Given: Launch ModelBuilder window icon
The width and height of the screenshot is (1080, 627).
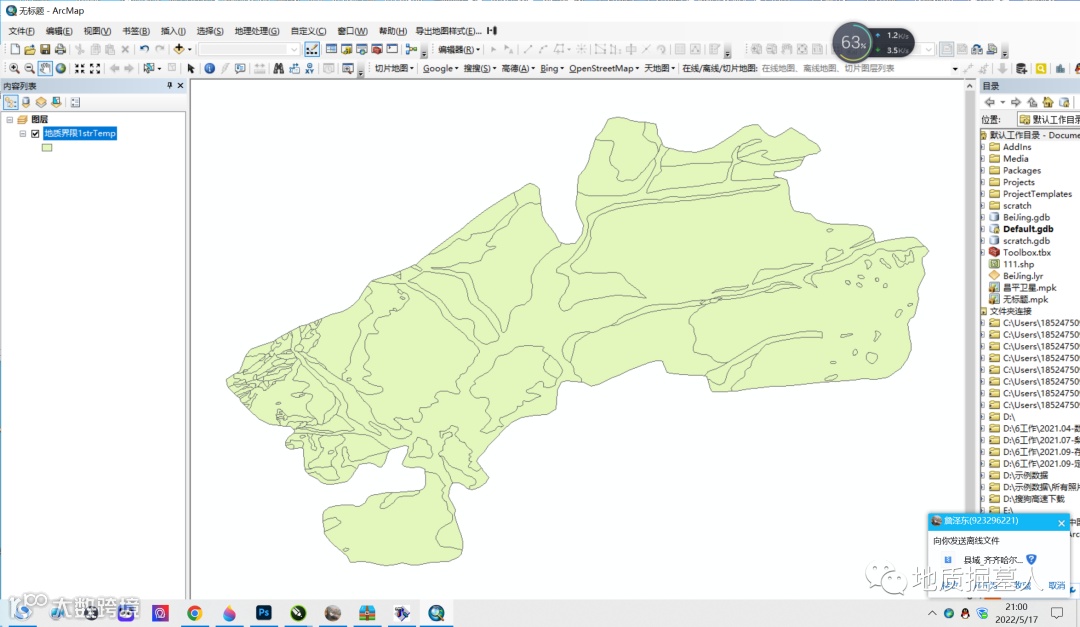Looking at the screenshot, I should (x=411, y=49).
